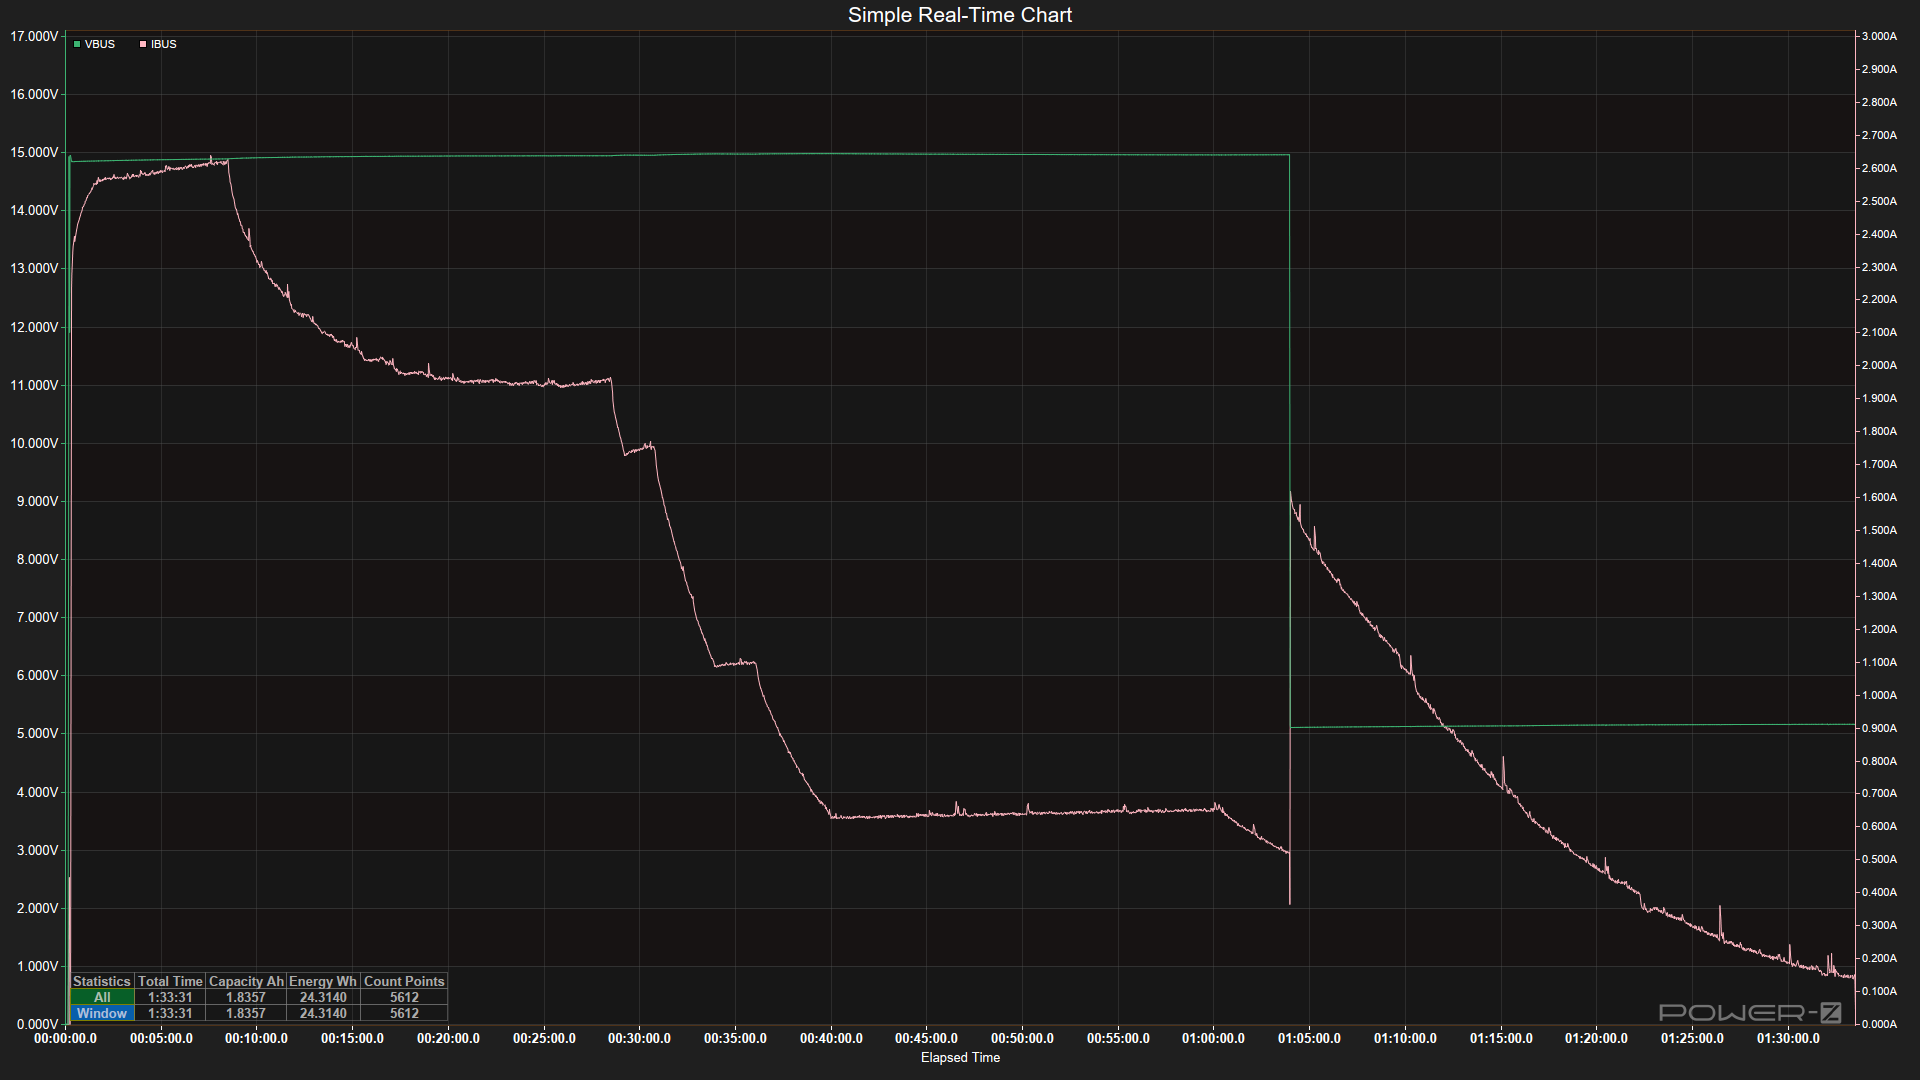The height and width of the screenshot is (1080, 1920).
Task: Toggle the IBUS series via its legend label
Action: (x=164, y=44)
